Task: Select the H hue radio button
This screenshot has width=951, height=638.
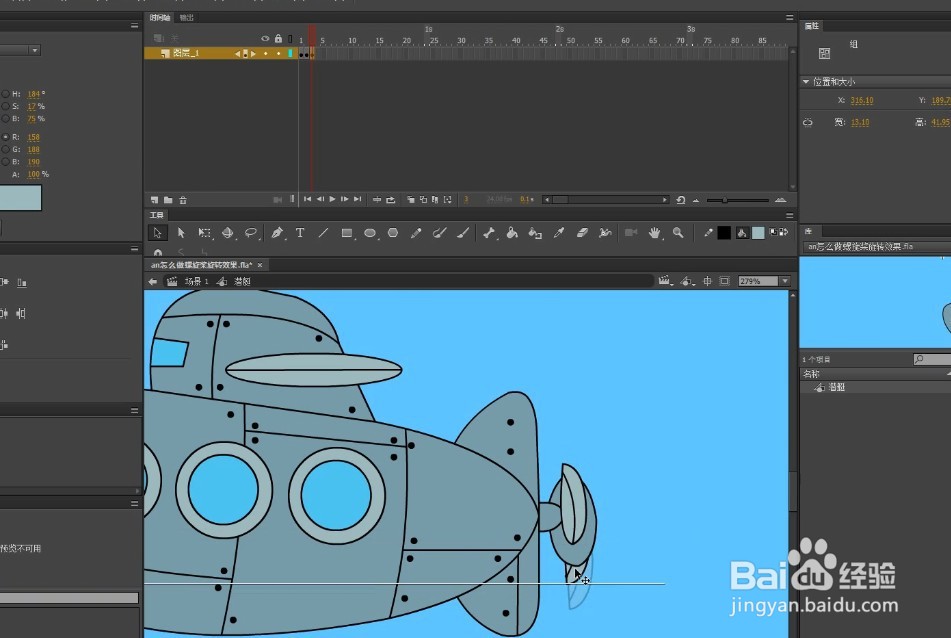Action: 5,94
